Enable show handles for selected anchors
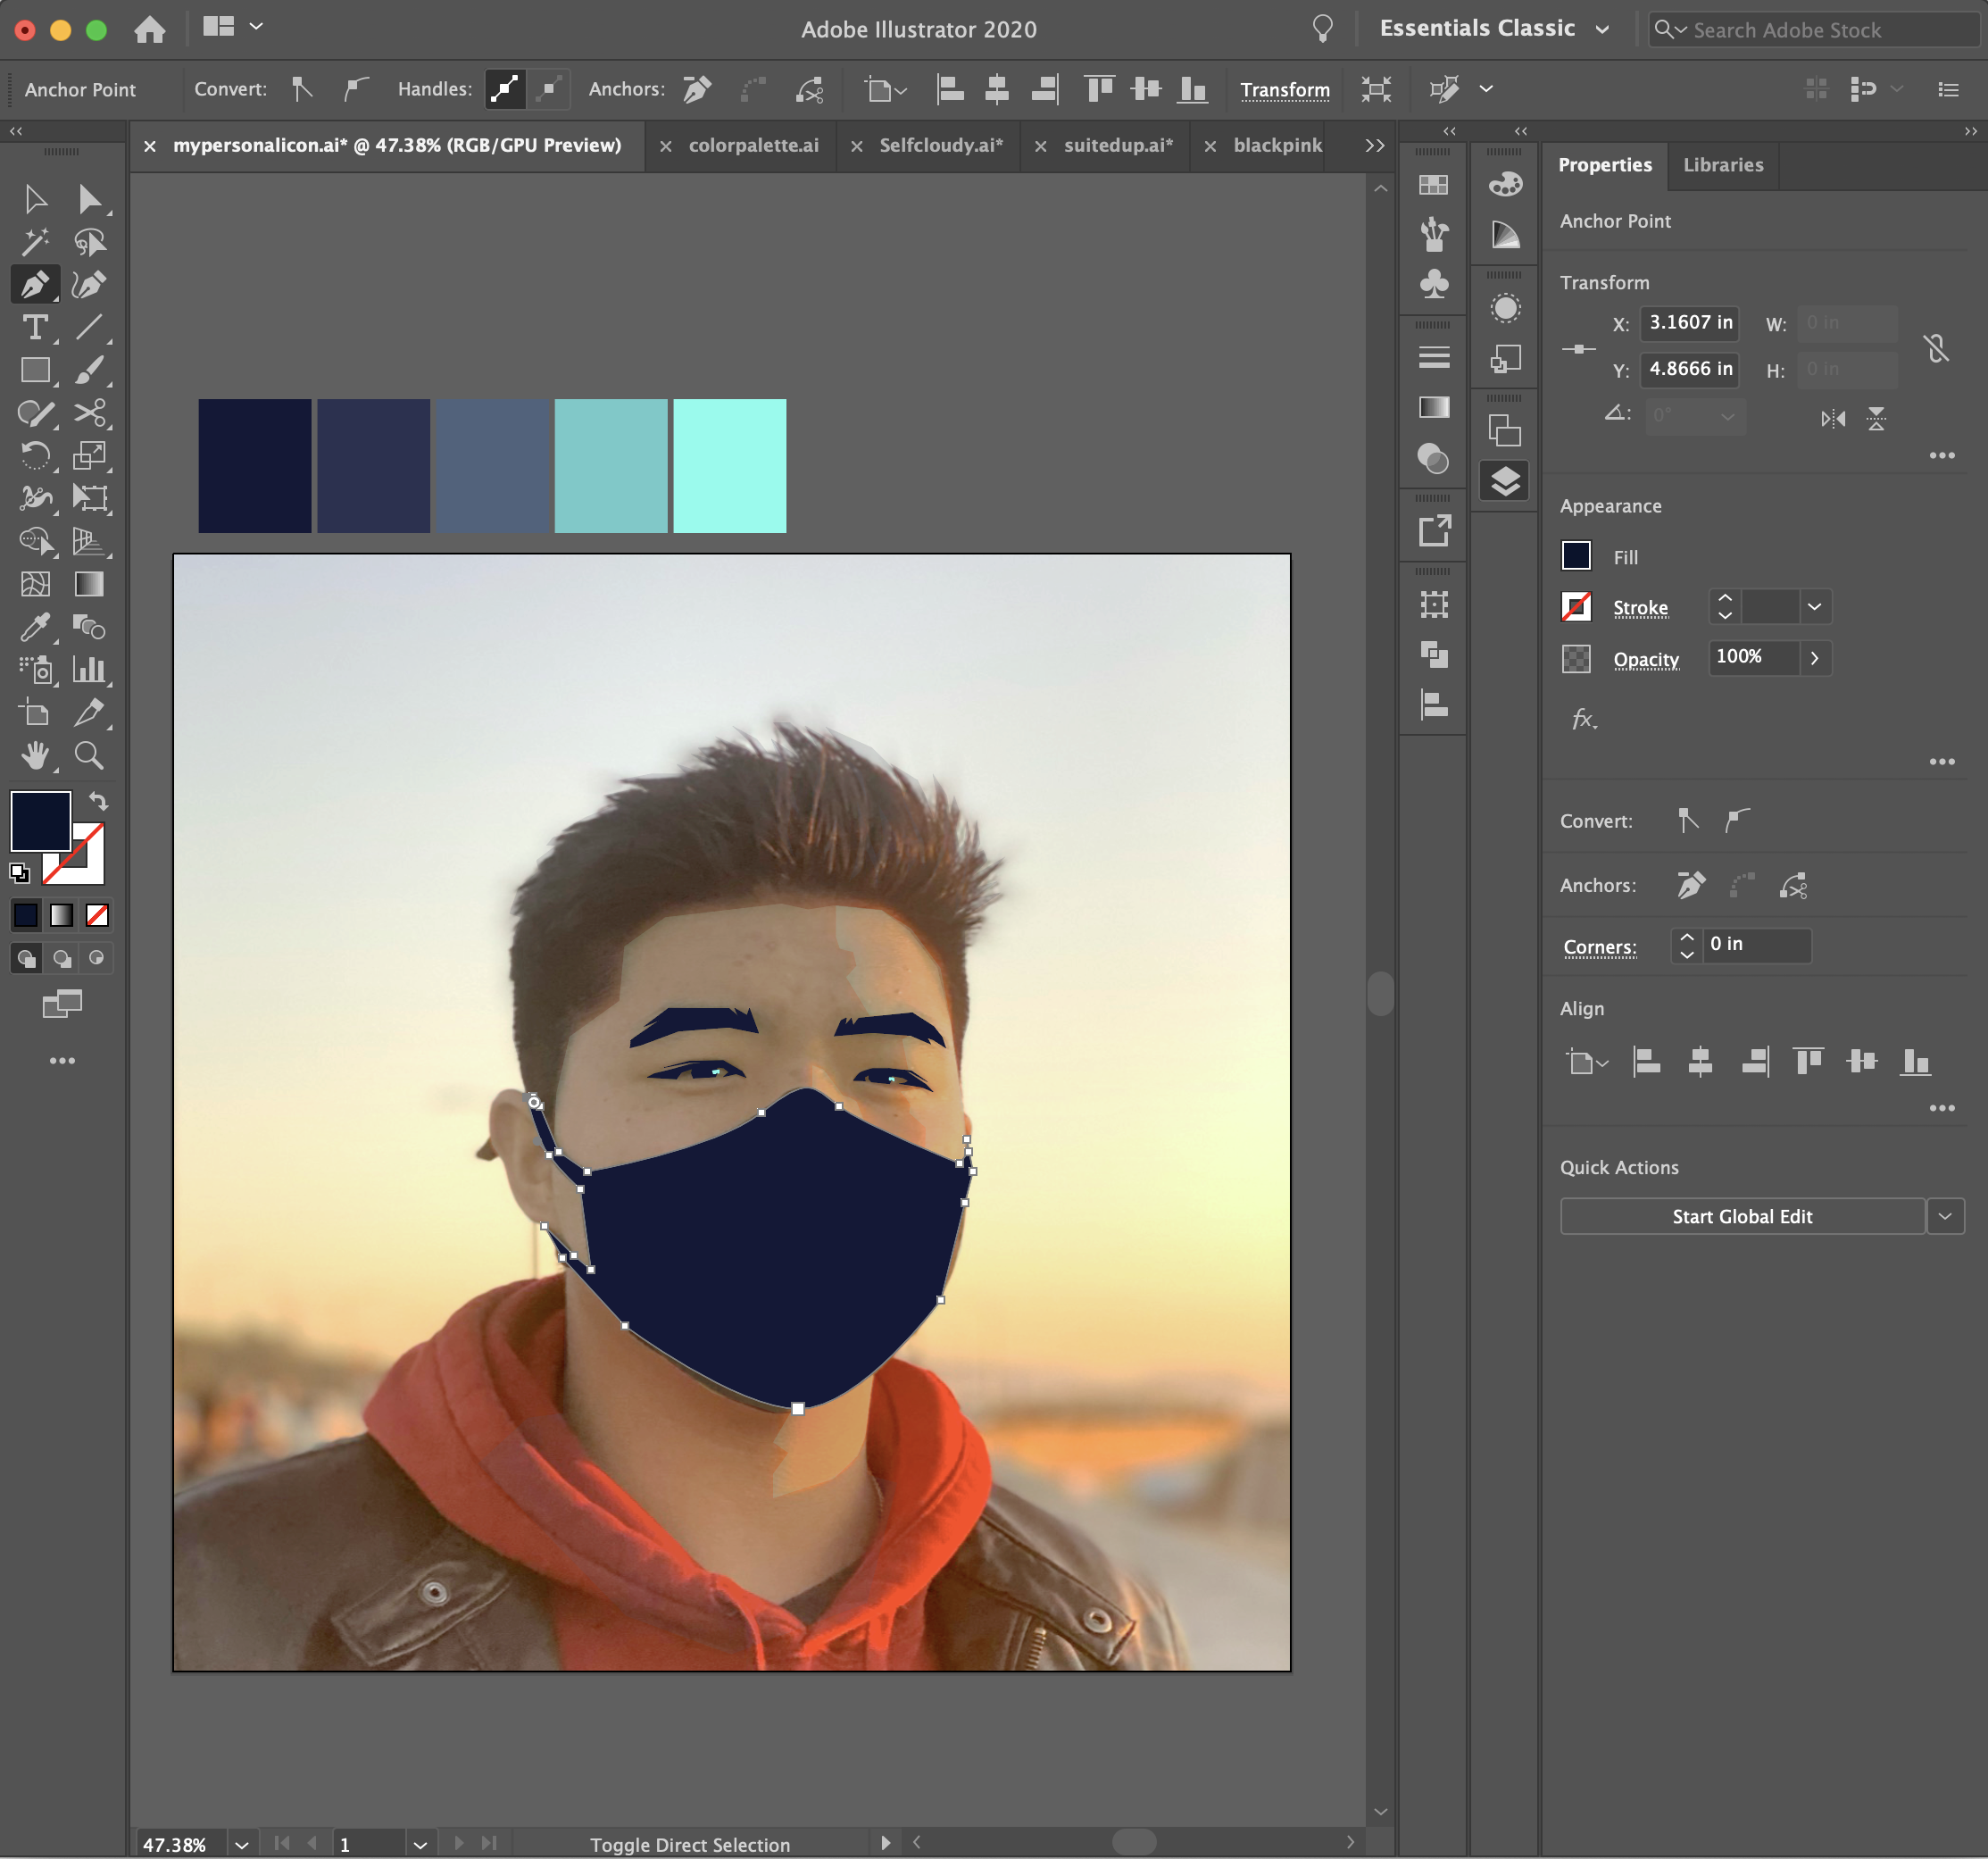Viewport: 1988px width, 1859px height. pos(505,89)
